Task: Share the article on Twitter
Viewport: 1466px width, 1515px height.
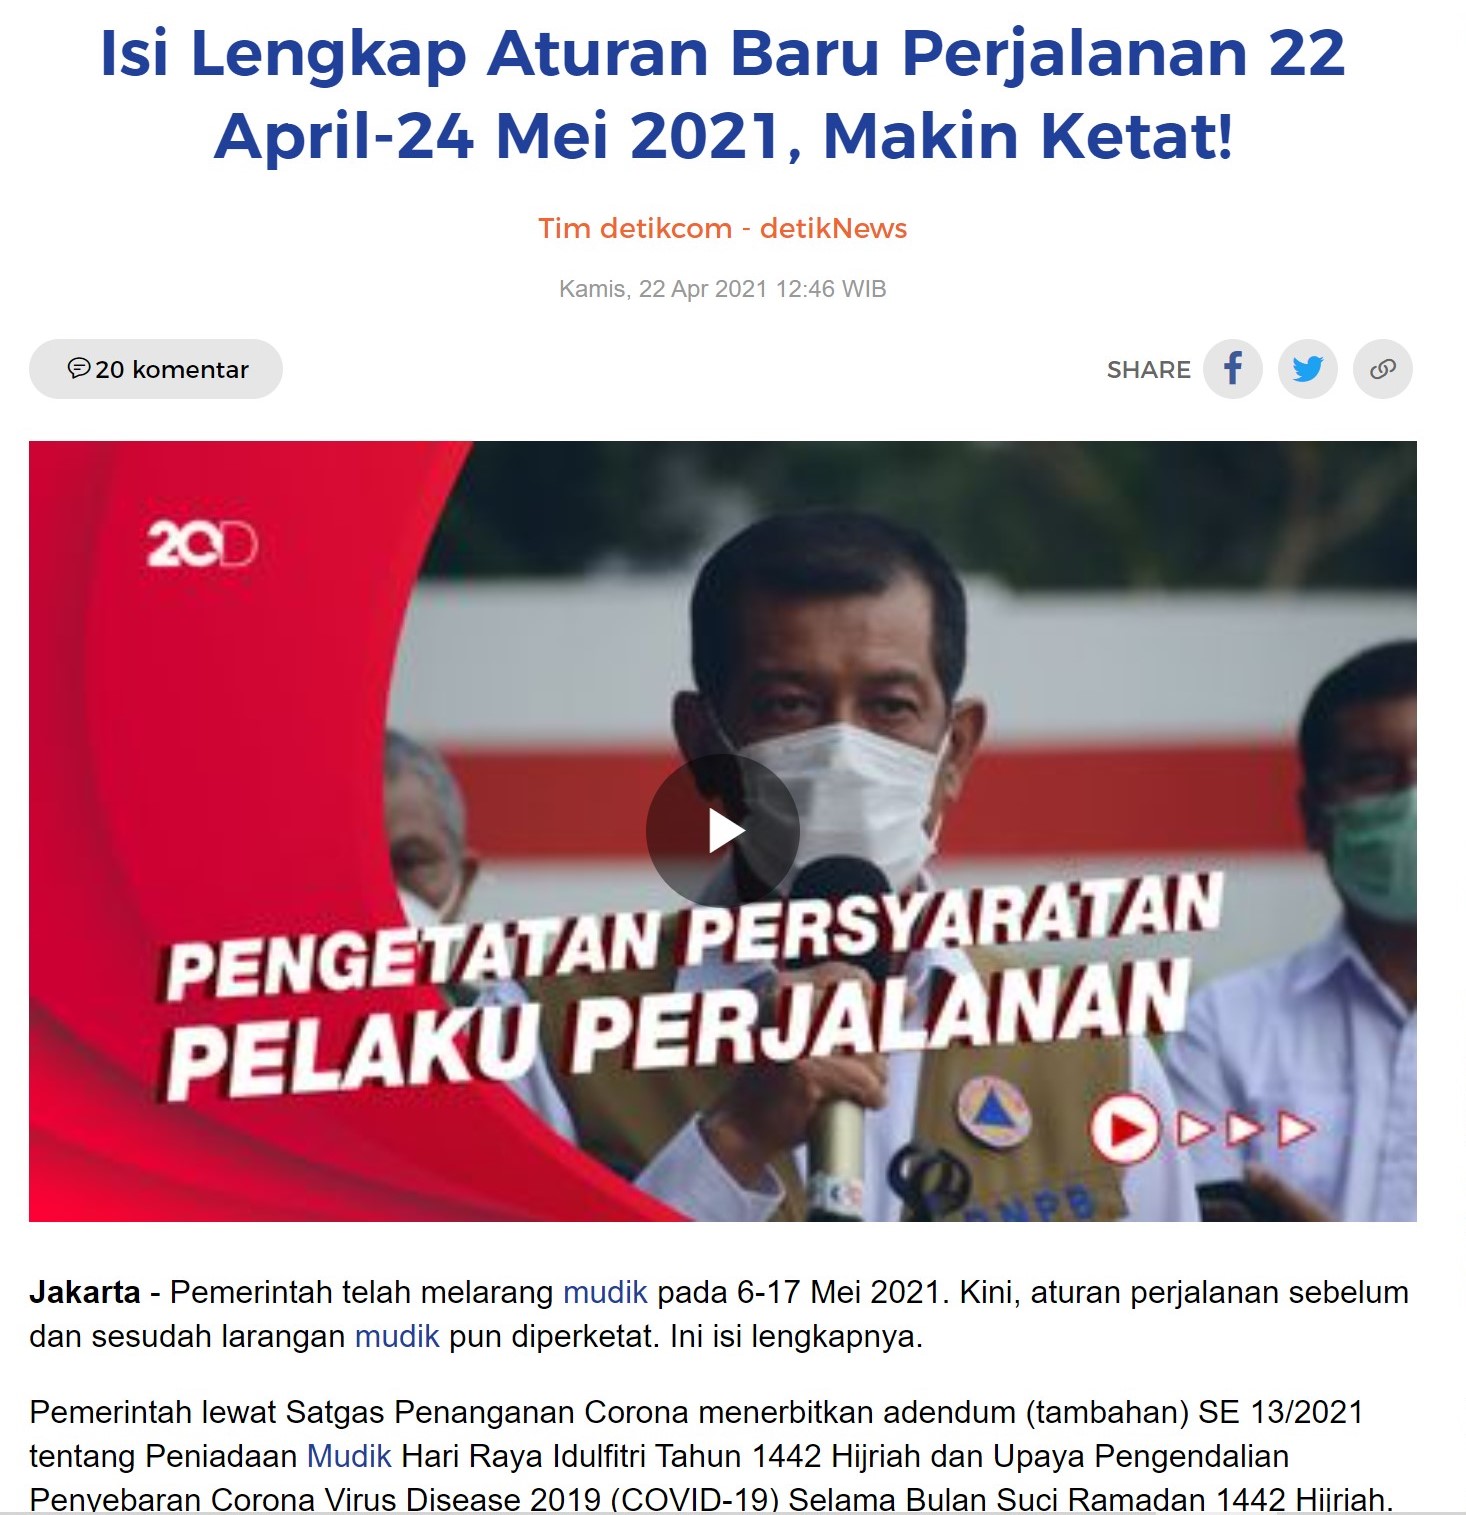Action: [1308, 369]
